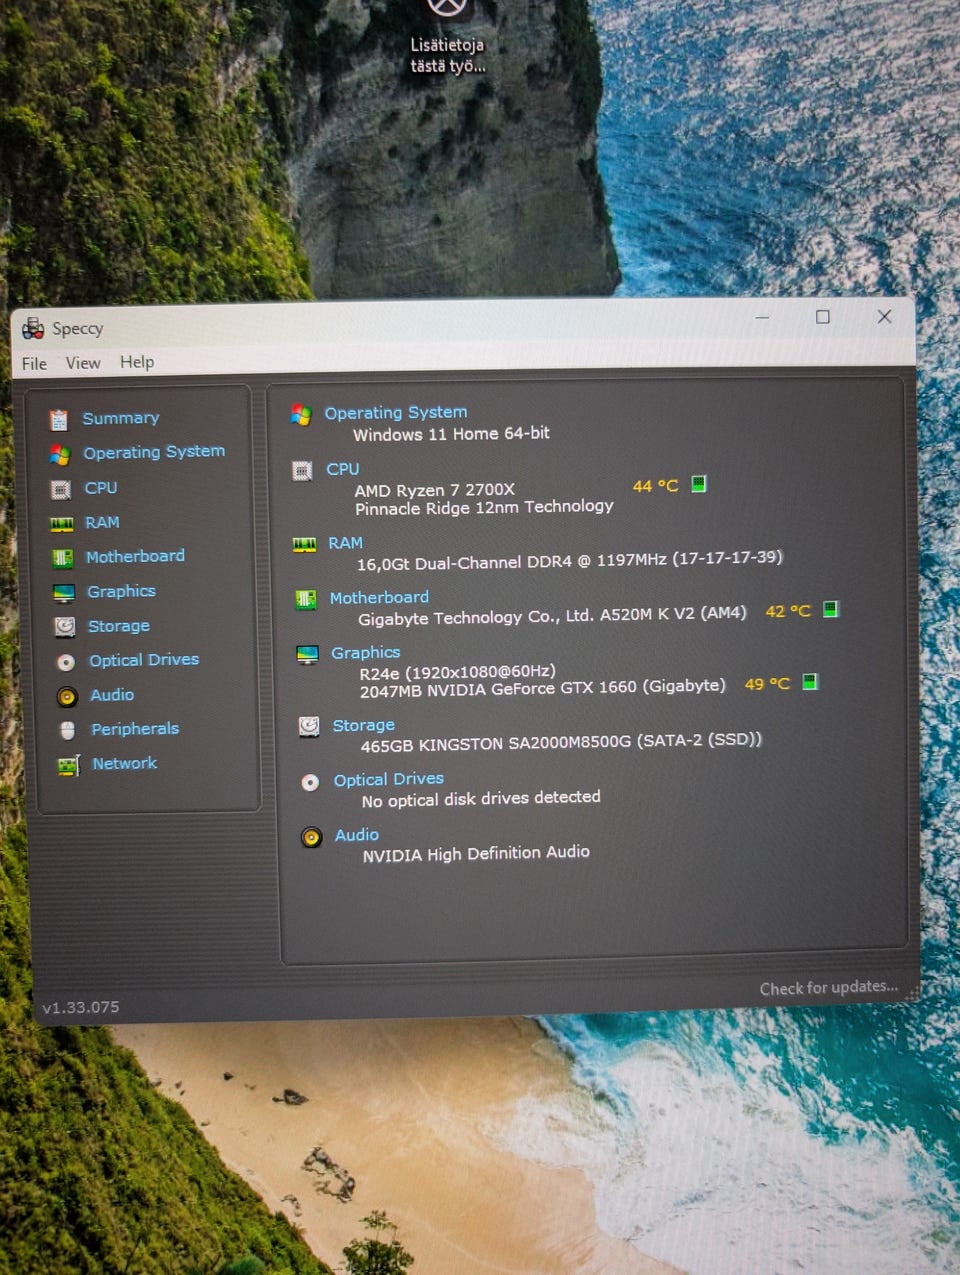Select Operating System in the sidebar

[154, 452]
